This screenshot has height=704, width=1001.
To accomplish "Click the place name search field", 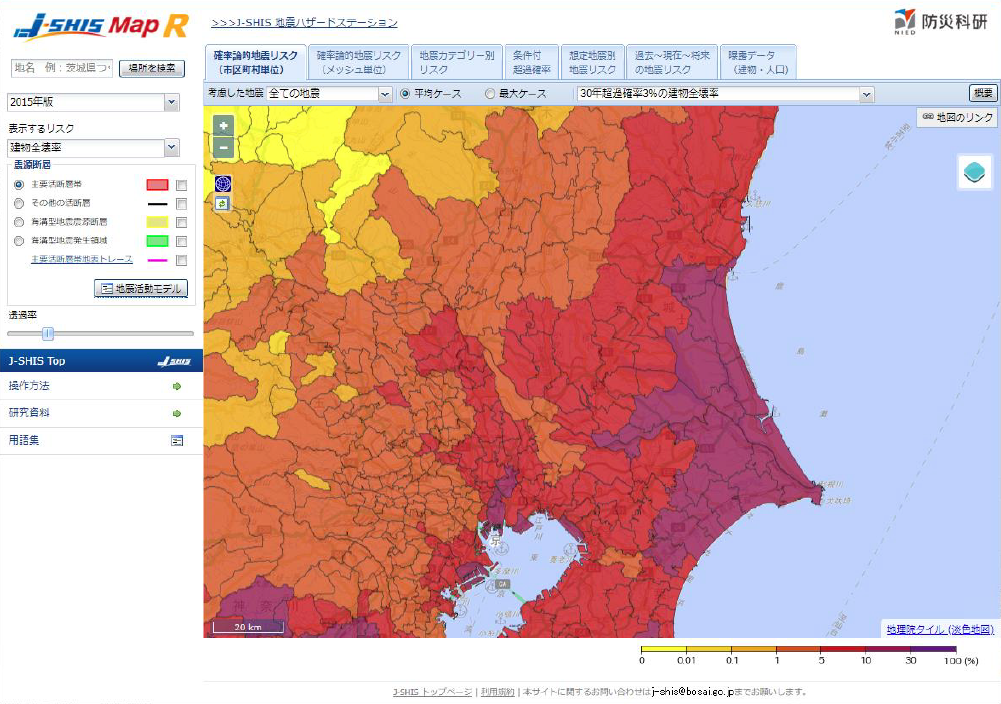I will tap(62, 68).
